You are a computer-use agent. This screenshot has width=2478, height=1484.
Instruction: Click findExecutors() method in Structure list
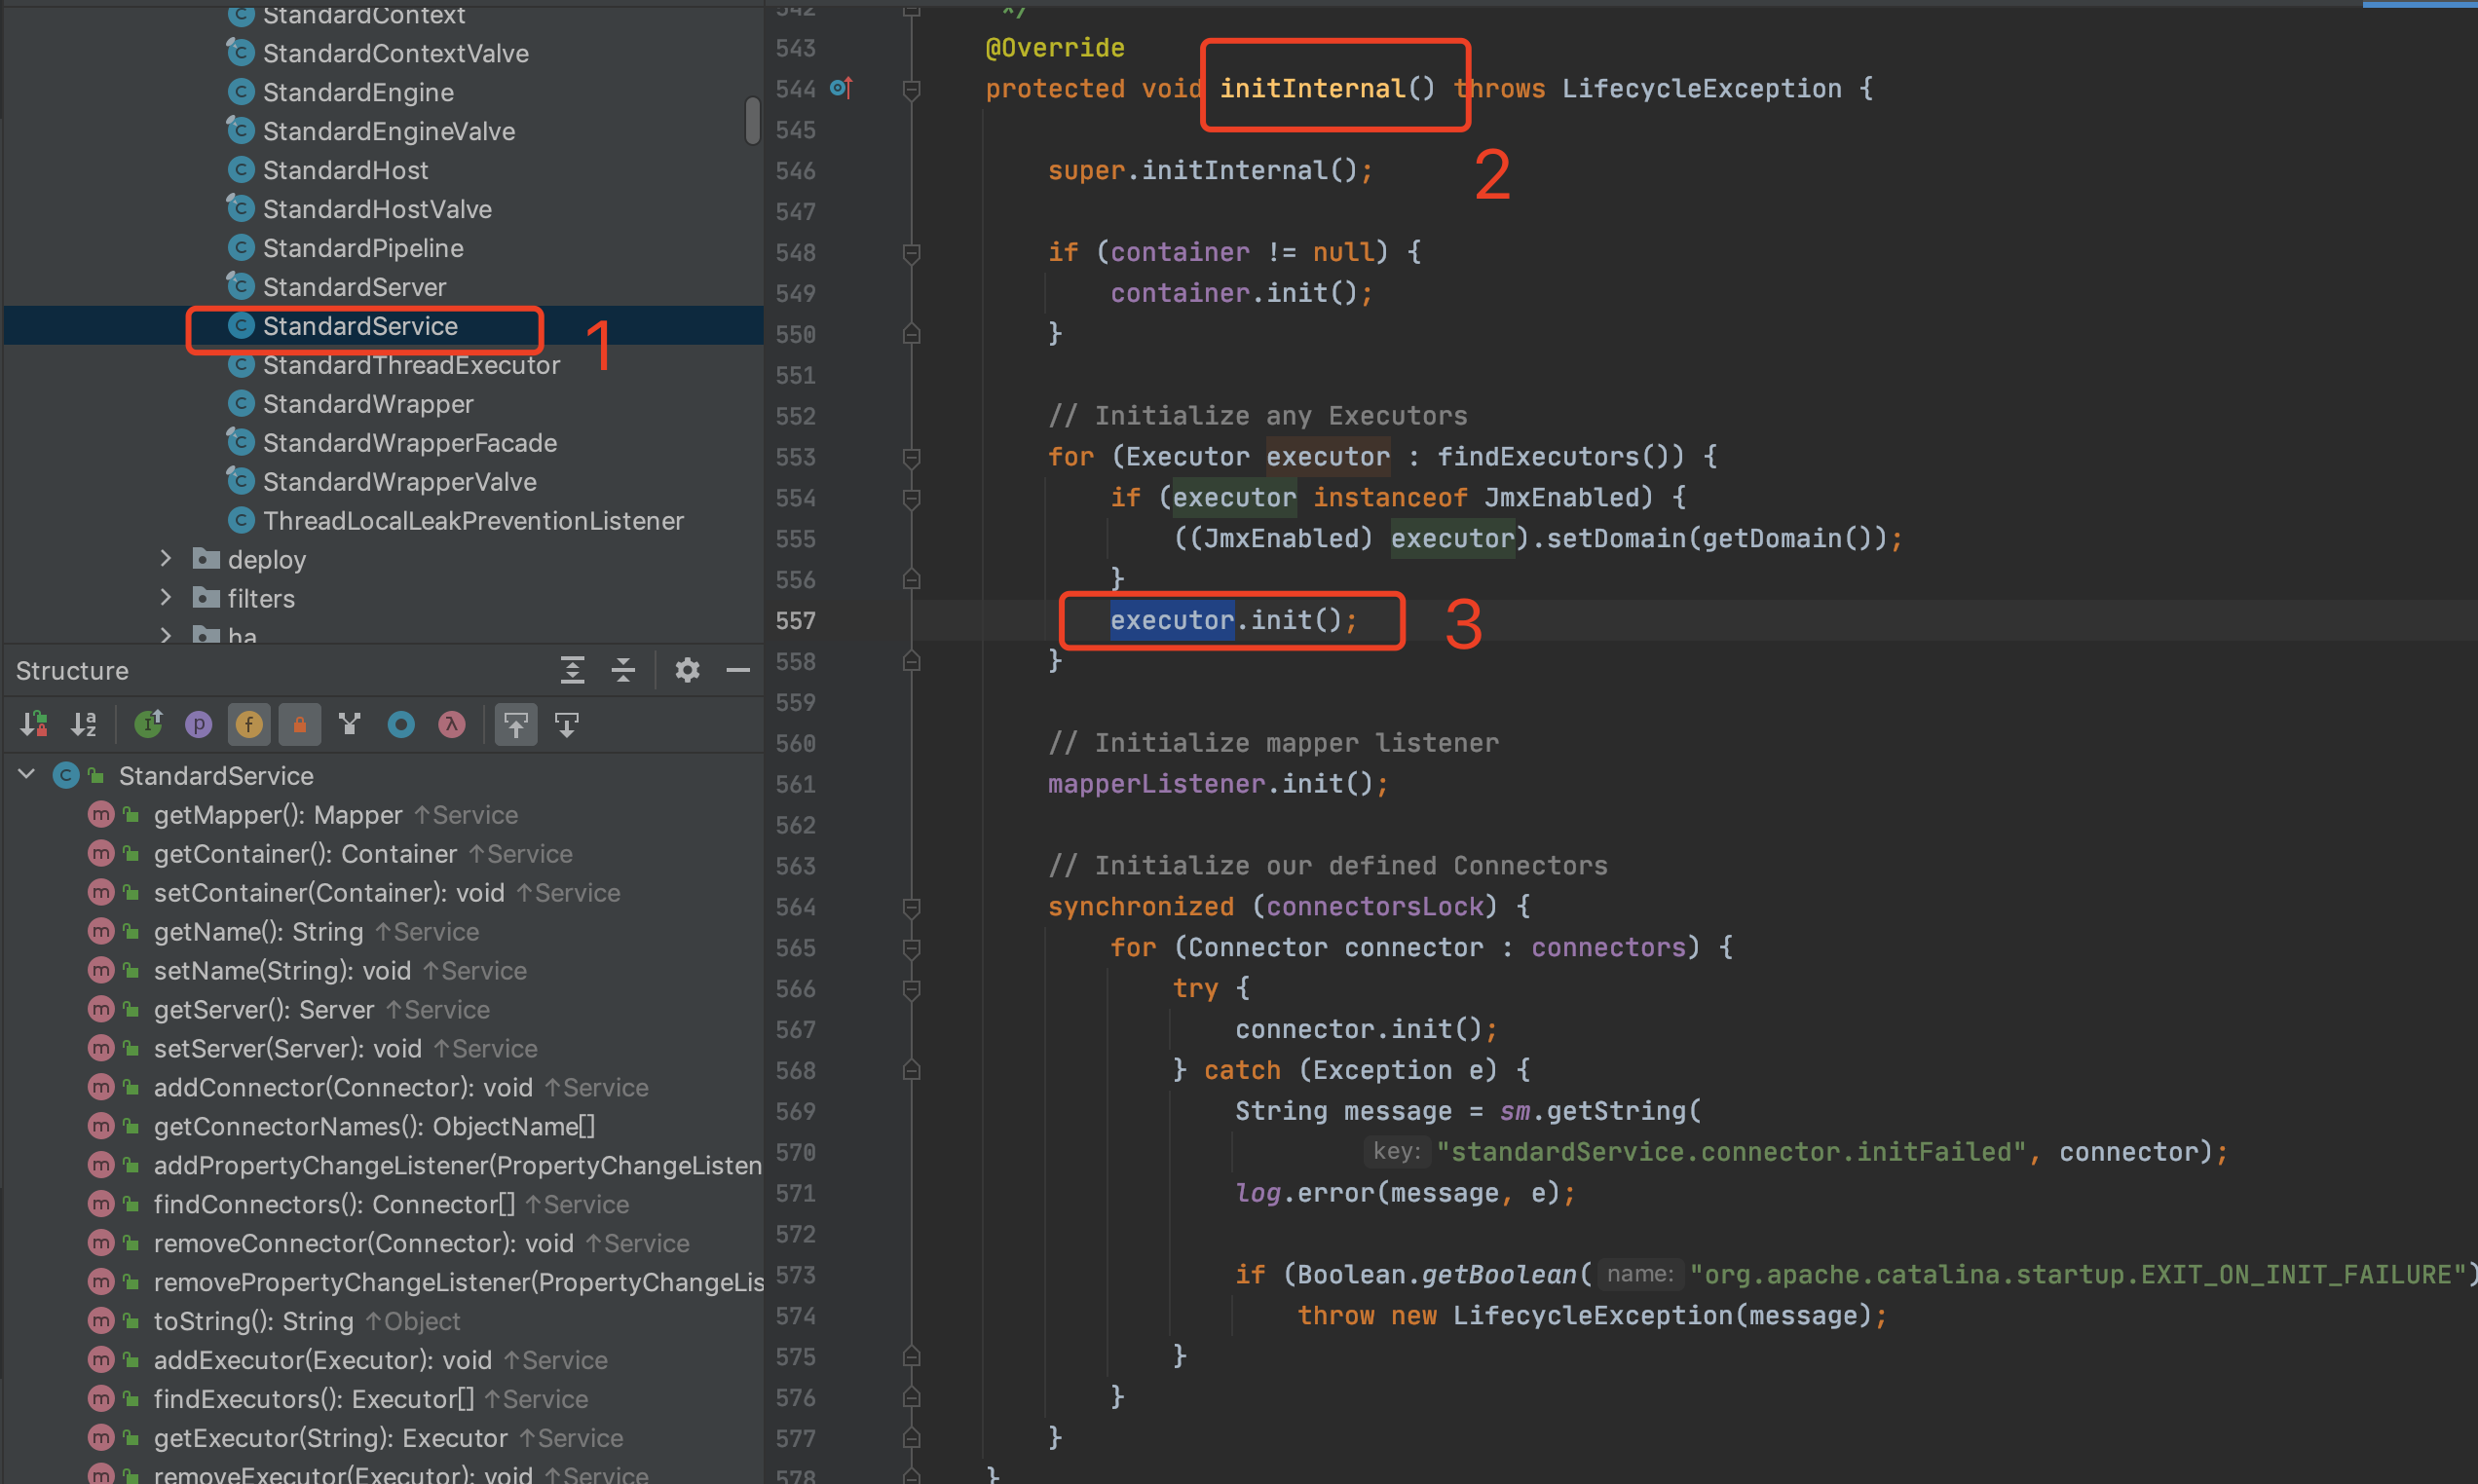[313, 1399]
